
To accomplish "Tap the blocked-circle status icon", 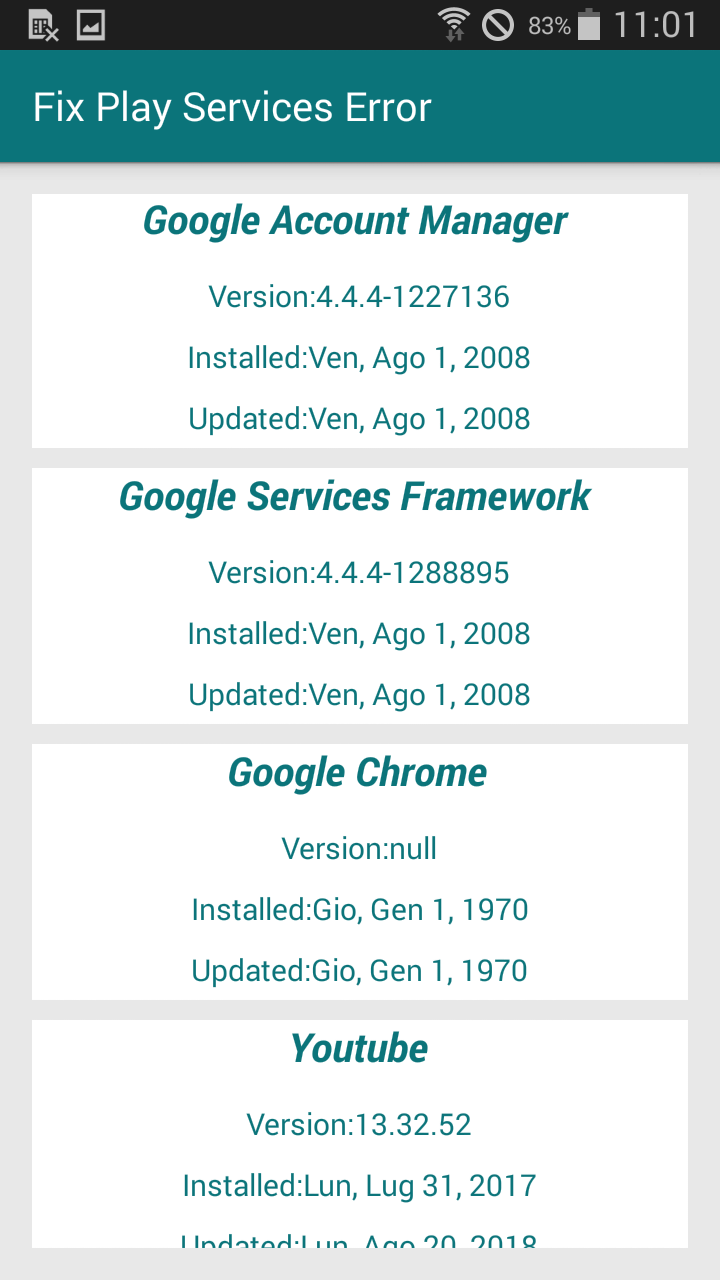I will coord(498,24).
